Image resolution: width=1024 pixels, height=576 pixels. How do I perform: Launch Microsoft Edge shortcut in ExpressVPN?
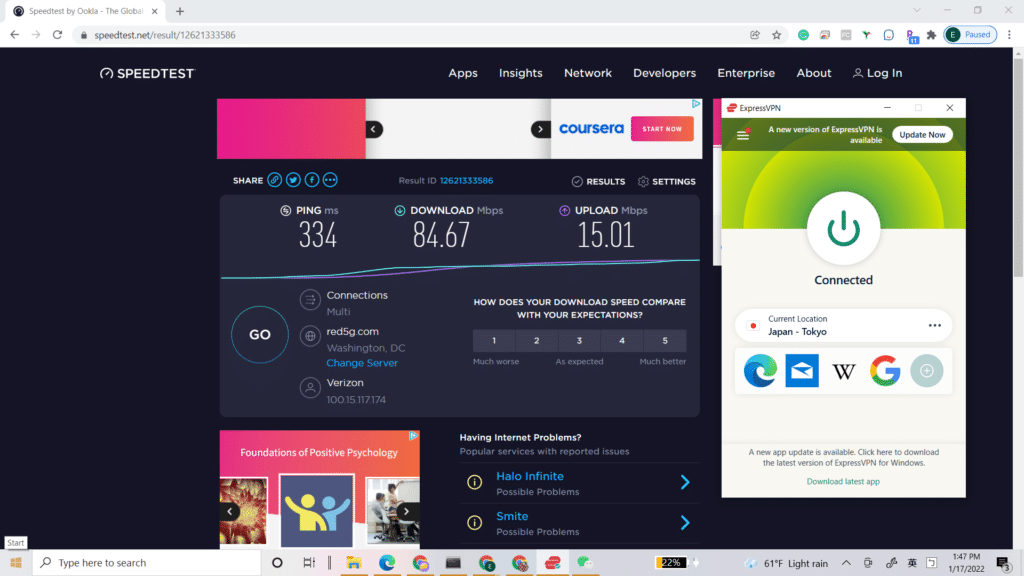760,371
